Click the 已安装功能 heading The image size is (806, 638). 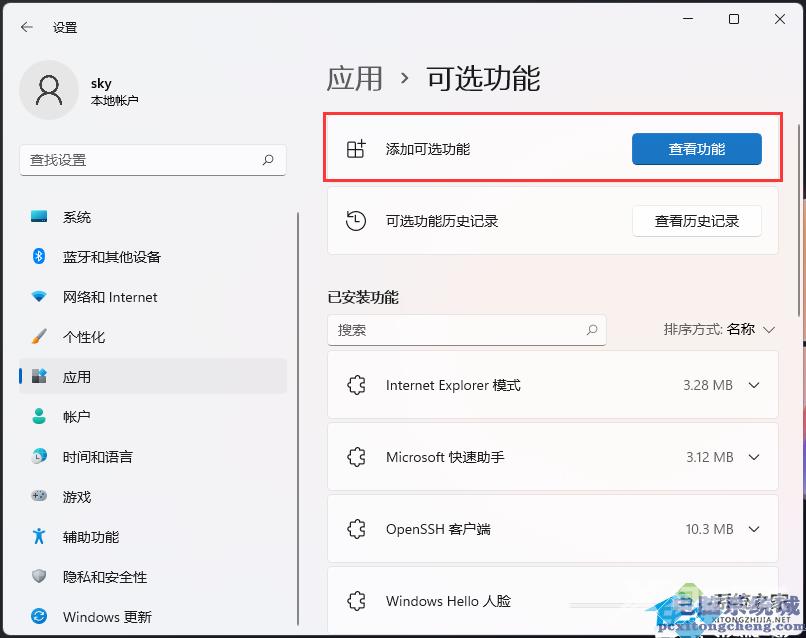click(x=363, y=297)
